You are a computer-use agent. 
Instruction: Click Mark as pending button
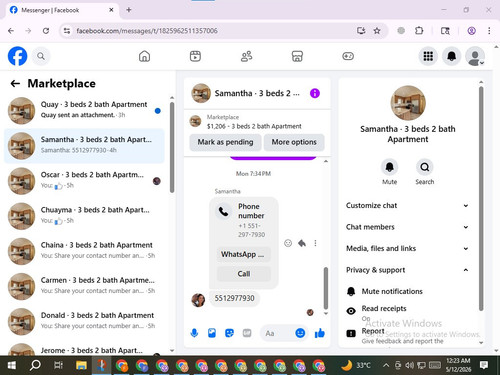(225, 142)
